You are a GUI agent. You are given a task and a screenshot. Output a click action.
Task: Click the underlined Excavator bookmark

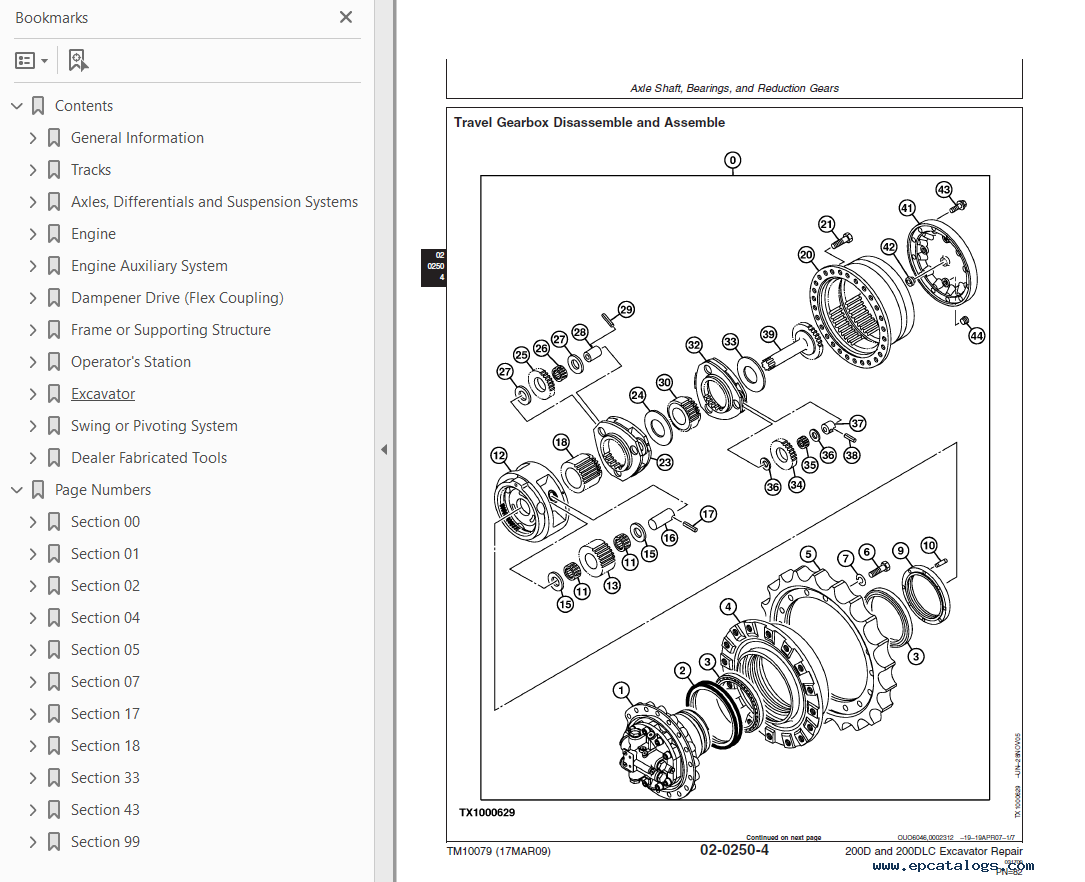click(103, 394)
